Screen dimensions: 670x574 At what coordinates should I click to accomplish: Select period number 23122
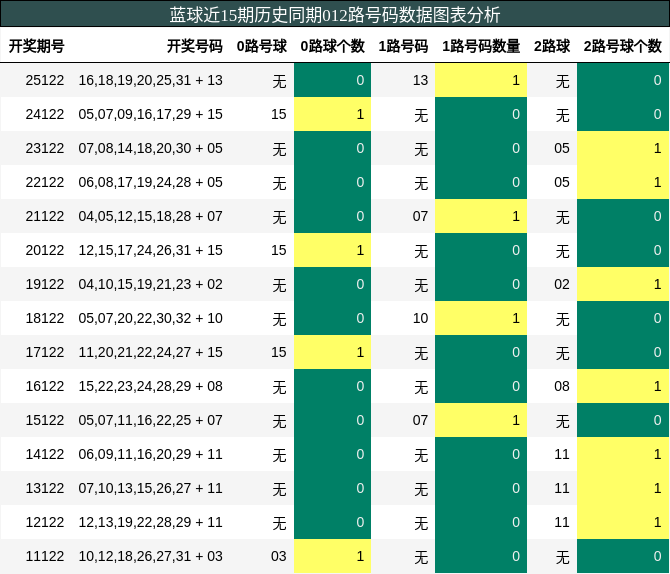click(x=45, y=148)
